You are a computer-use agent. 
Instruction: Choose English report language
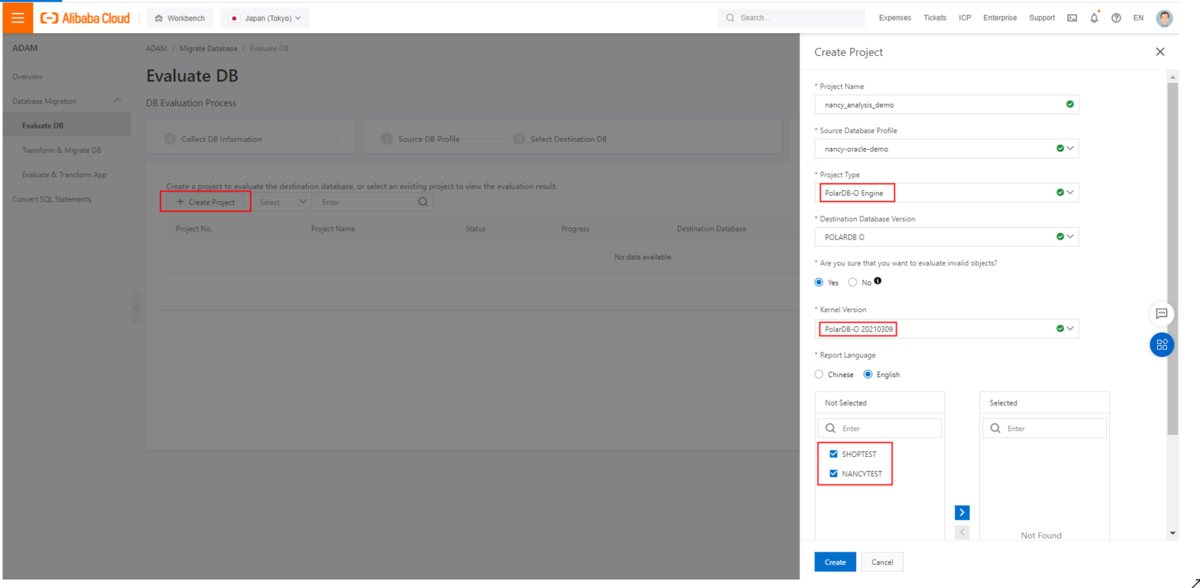(868, 375)
